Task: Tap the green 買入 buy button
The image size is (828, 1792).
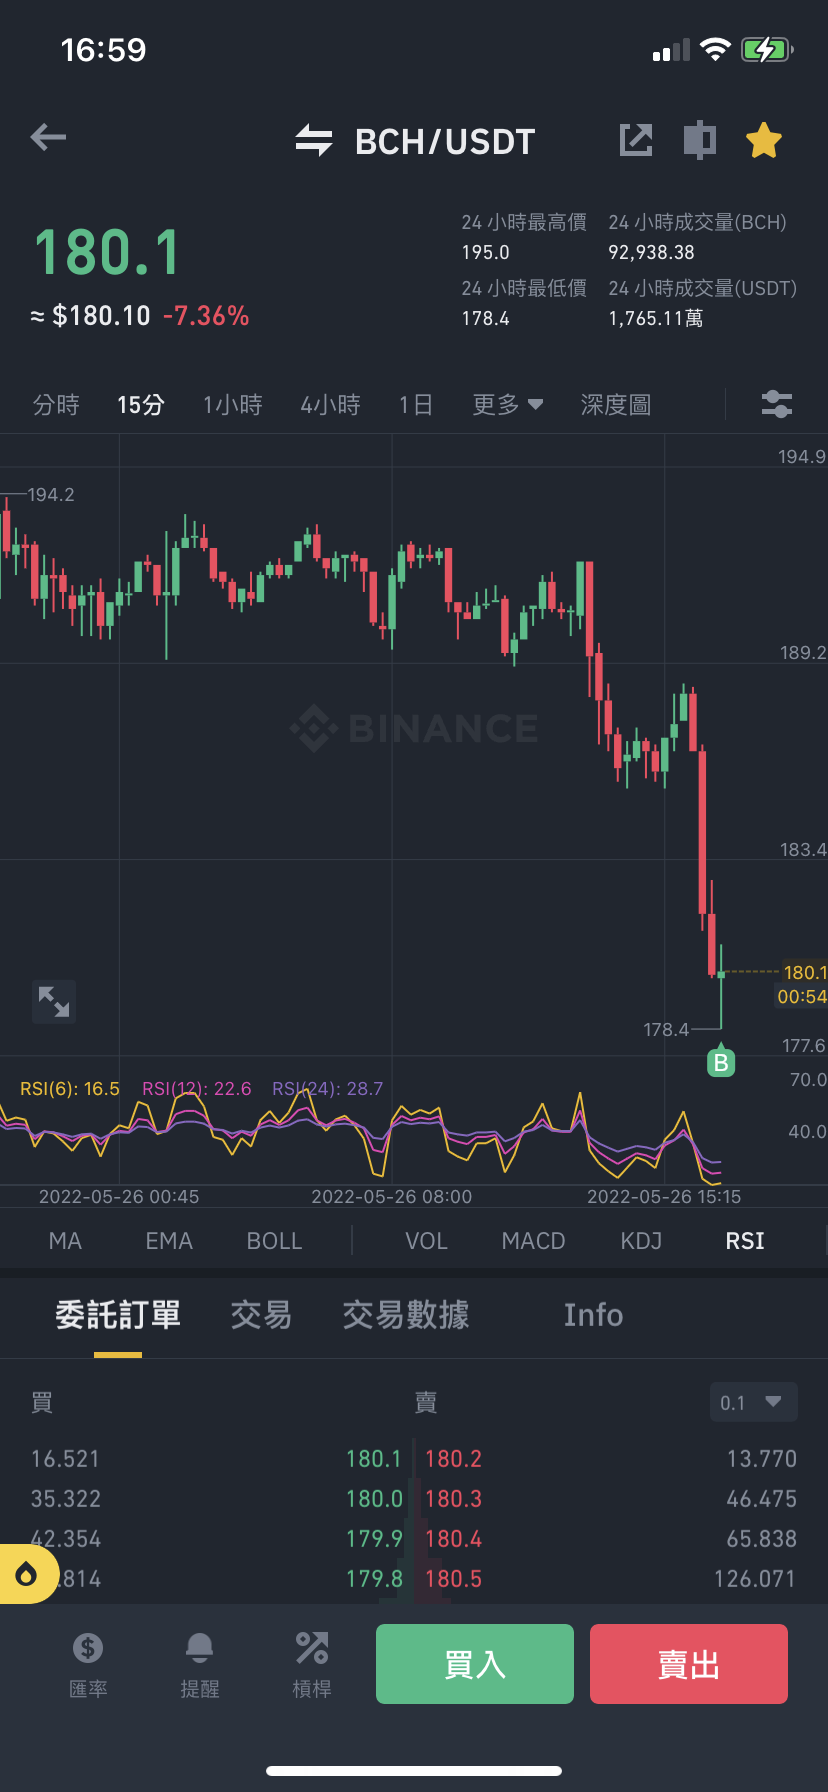Action: coord(475,1664)
